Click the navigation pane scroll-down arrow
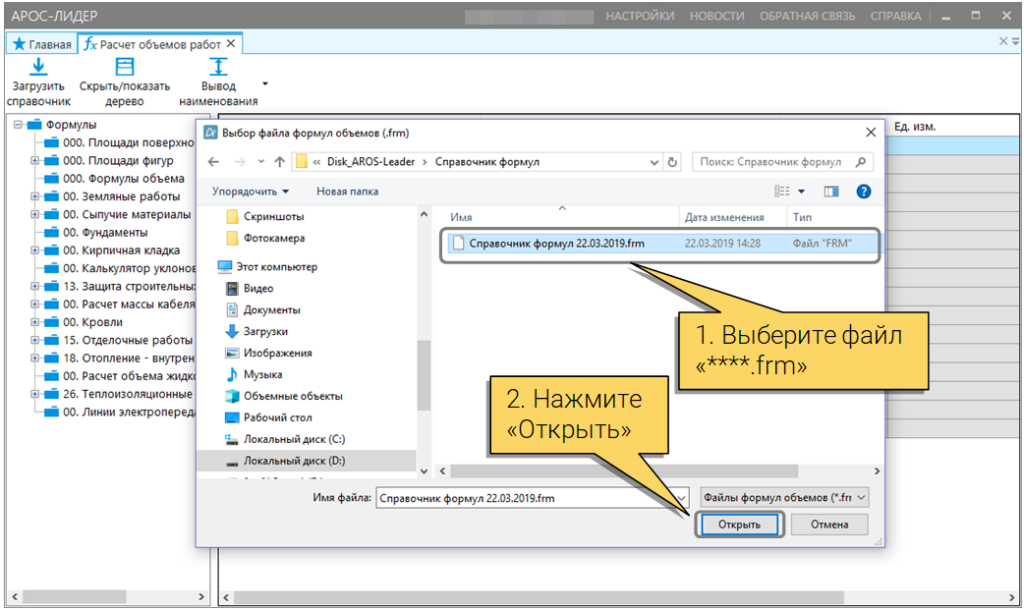 [x=424, y=471]
